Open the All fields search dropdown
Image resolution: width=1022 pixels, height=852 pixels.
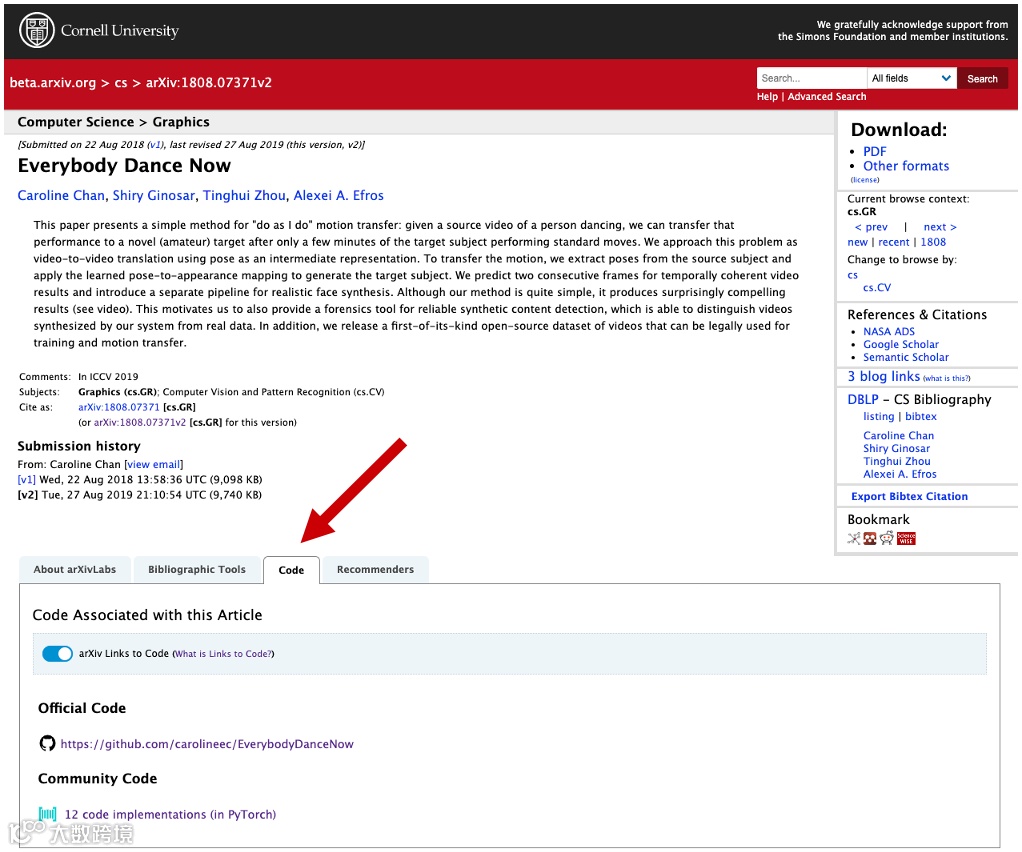point(911,78)
